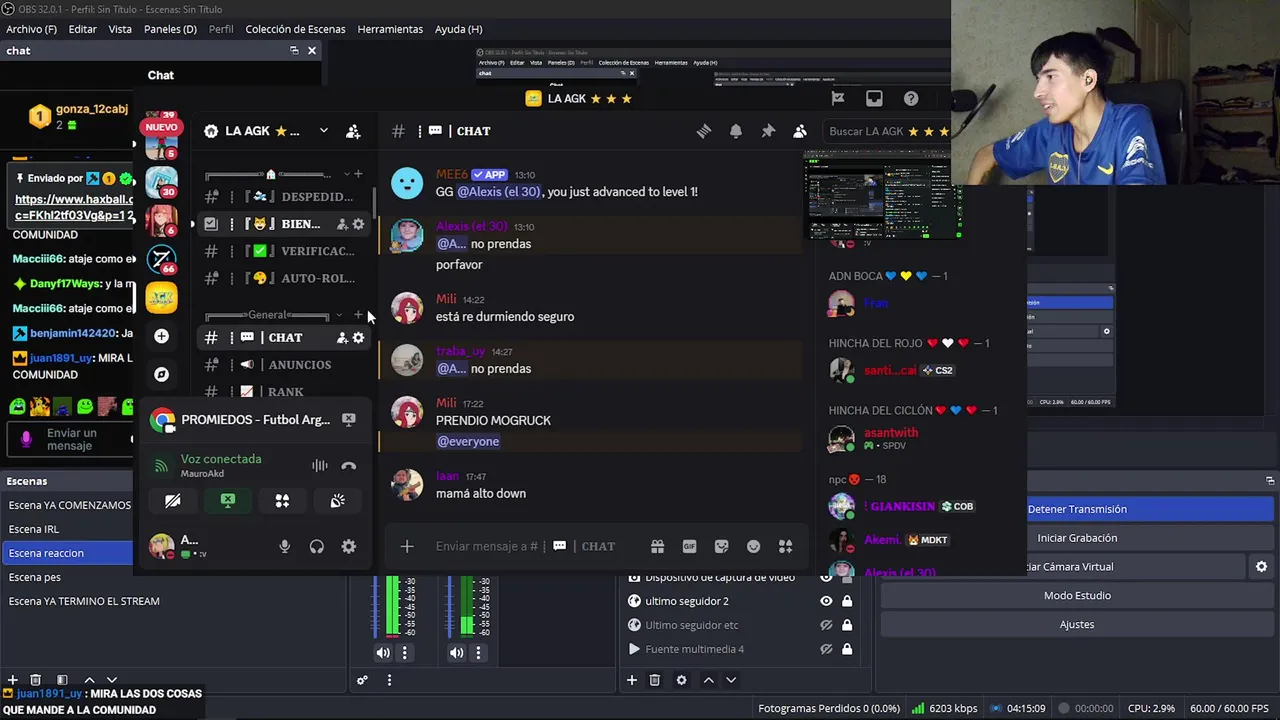Expand LA AGK server dropdown
The width and height of the screenshot is (1280, 720).
323,131
